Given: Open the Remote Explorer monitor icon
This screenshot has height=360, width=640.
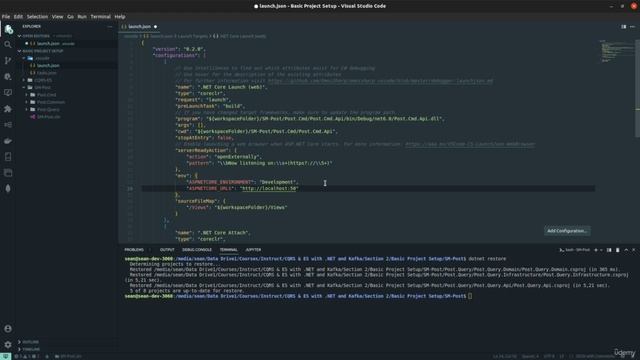Looking at the screenshot, I should [8, 93].
